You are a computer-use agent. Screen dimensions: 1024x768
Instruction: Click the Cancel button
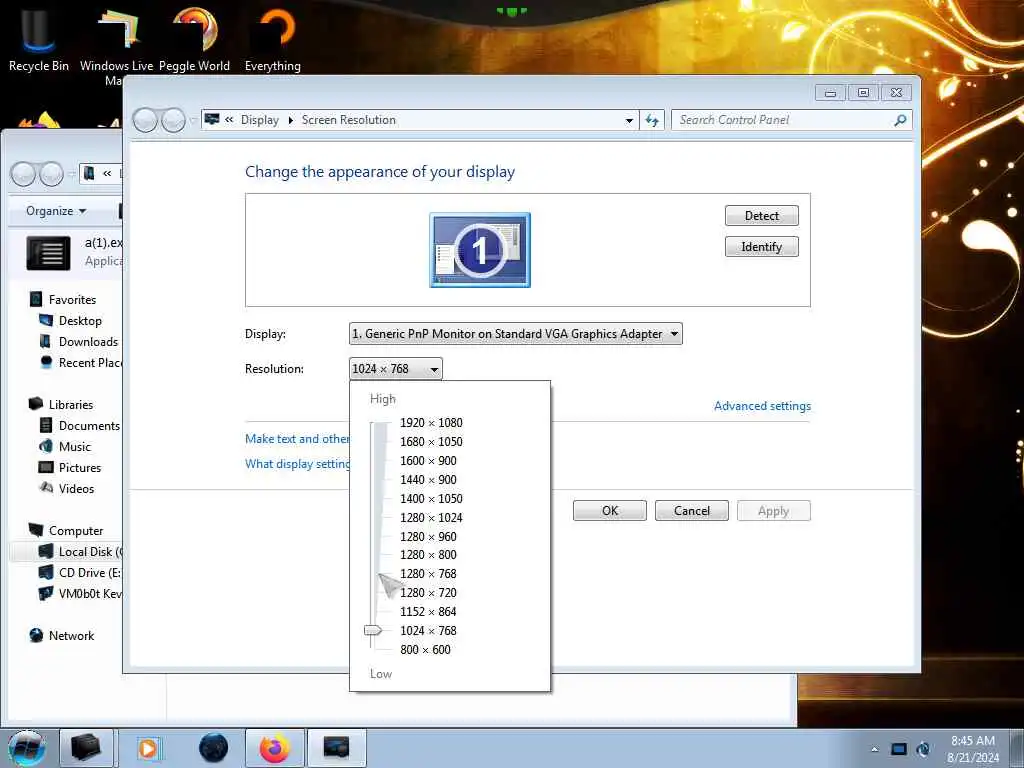pos(692,511)
